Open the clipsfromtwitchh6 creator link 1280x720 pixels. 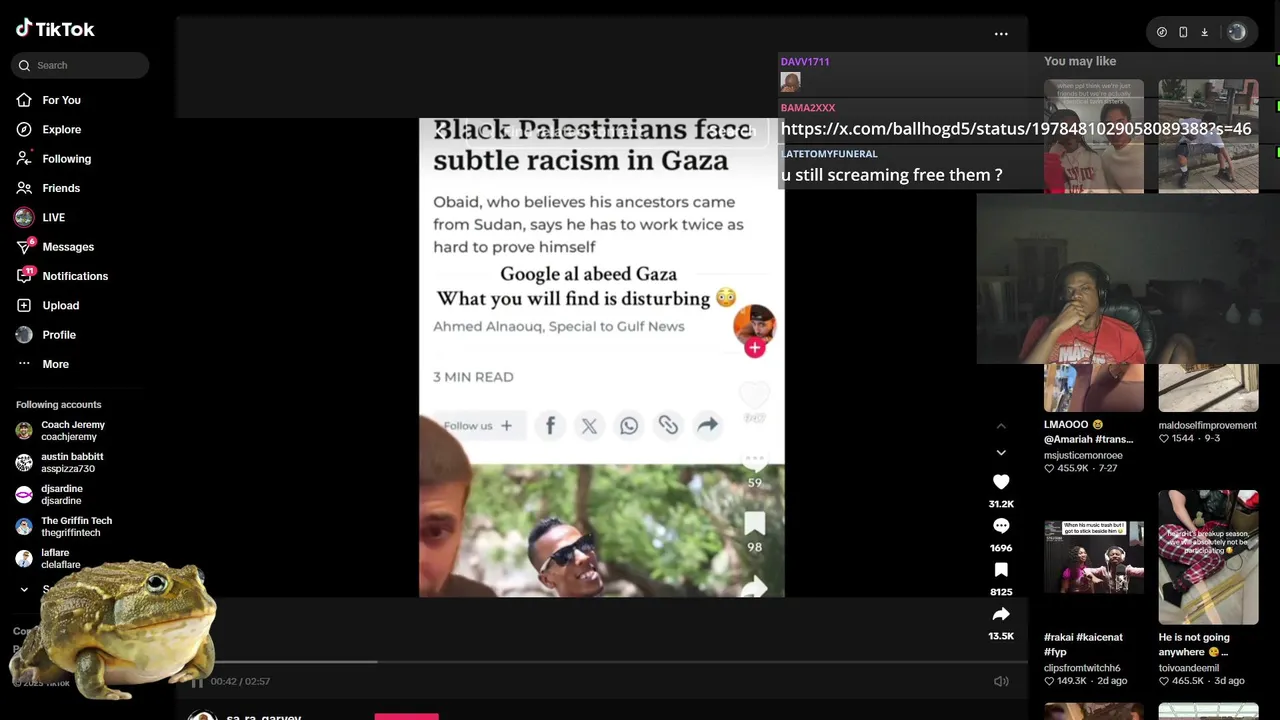(1082, 668)
